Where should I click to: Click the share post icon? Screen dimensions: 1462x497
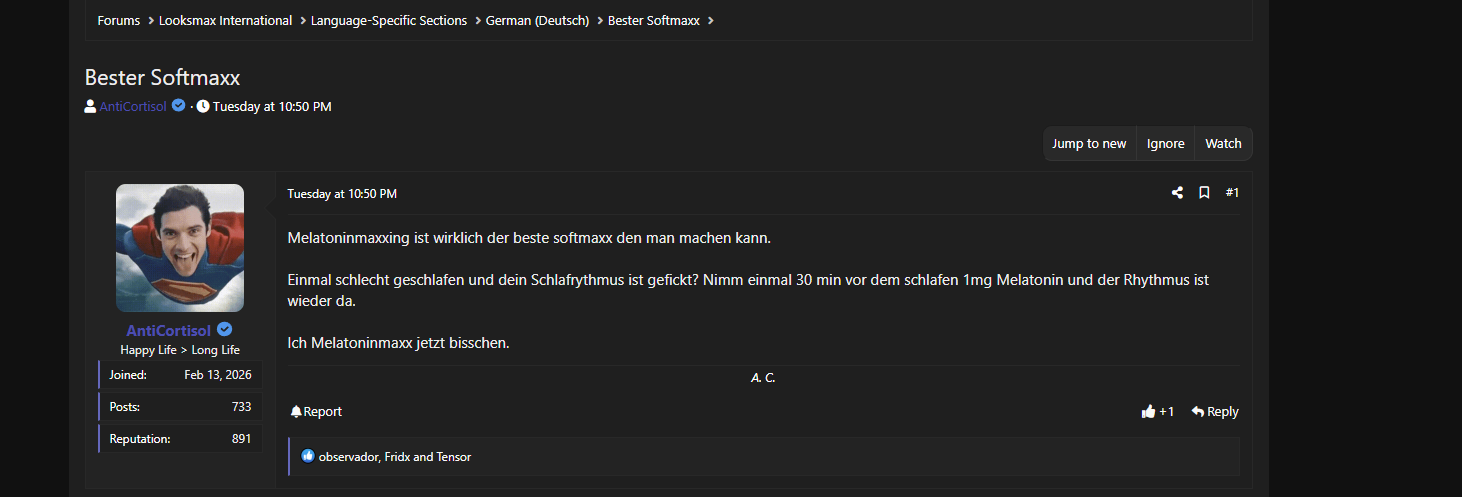click(1177, 193)
